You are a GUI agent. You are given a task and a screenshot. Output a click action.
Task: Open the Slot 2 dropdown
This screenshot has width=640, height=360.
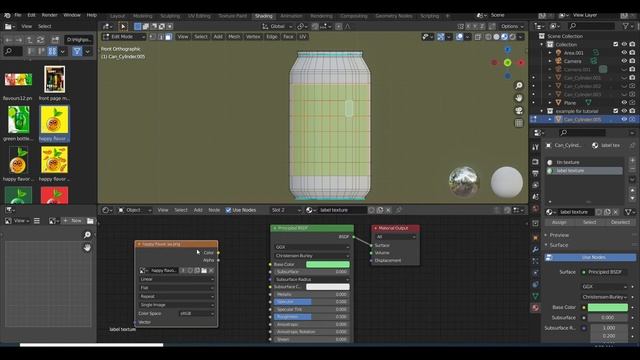[x=286, y=210]
